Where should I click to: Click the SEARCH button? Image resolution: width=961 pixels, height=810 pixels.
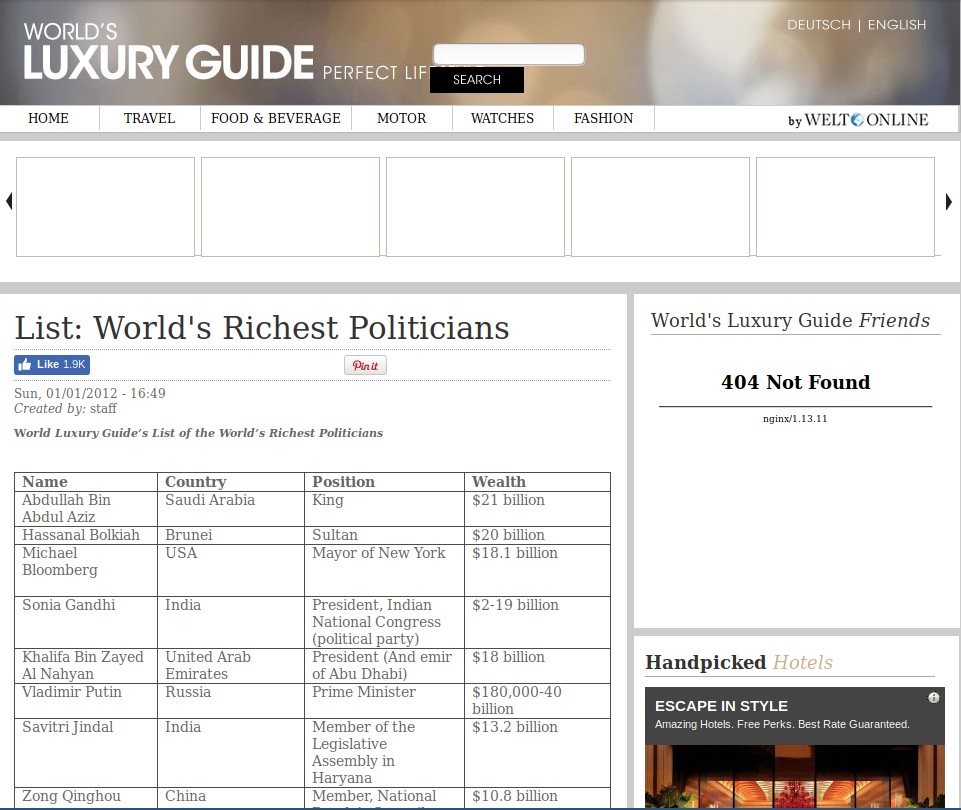click(477, 80)
